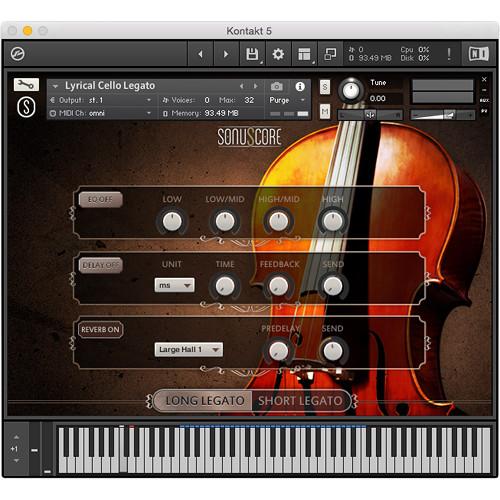Click the Sonuscore S emblem icon
Image resolution: width=500 pixels, height=500 pixels.
click(x=26, y=107)
